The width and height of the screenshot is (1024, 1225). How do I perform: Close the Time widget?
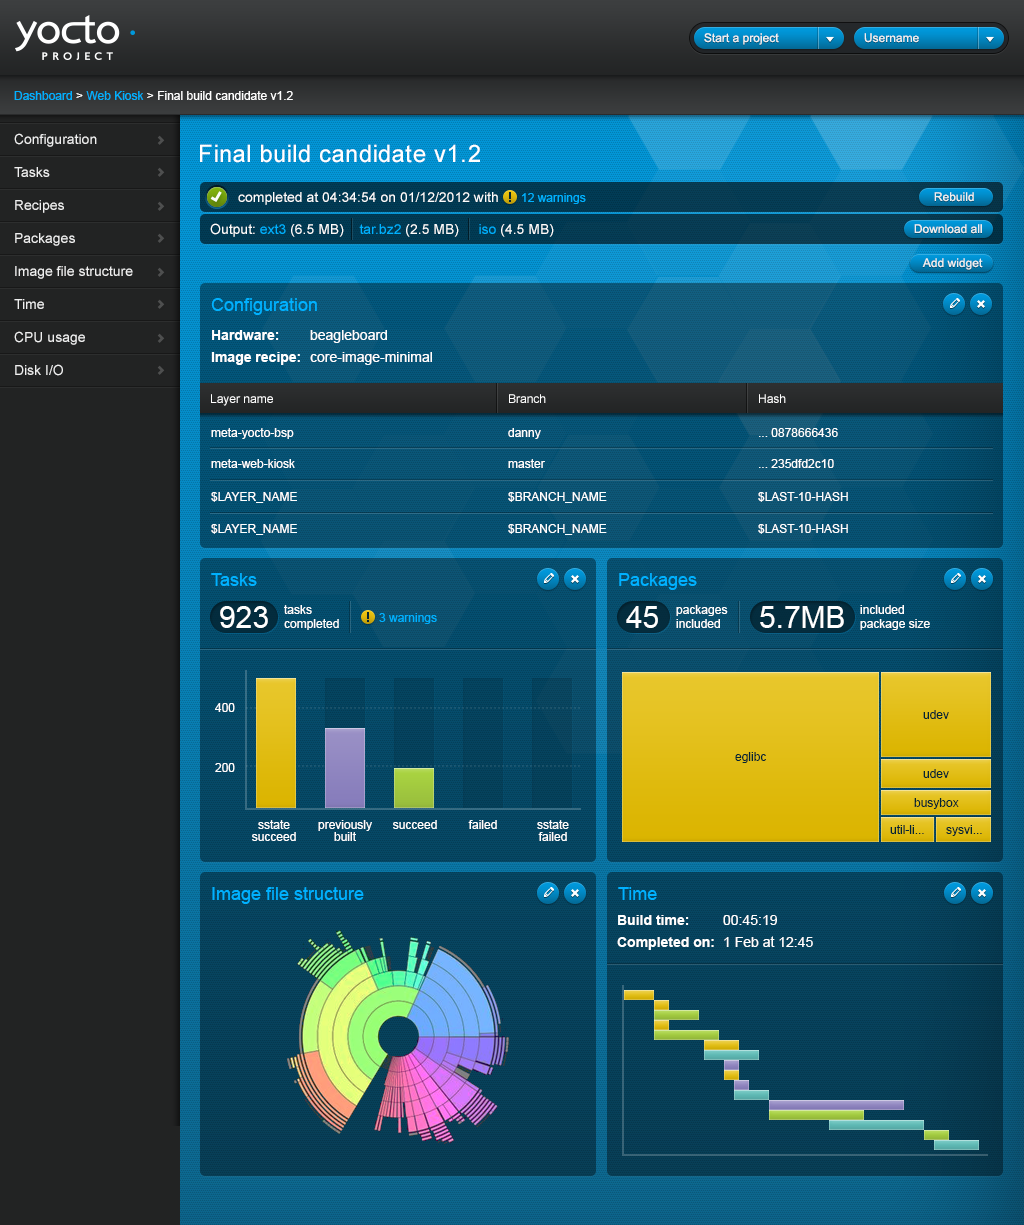pos(982,892)
